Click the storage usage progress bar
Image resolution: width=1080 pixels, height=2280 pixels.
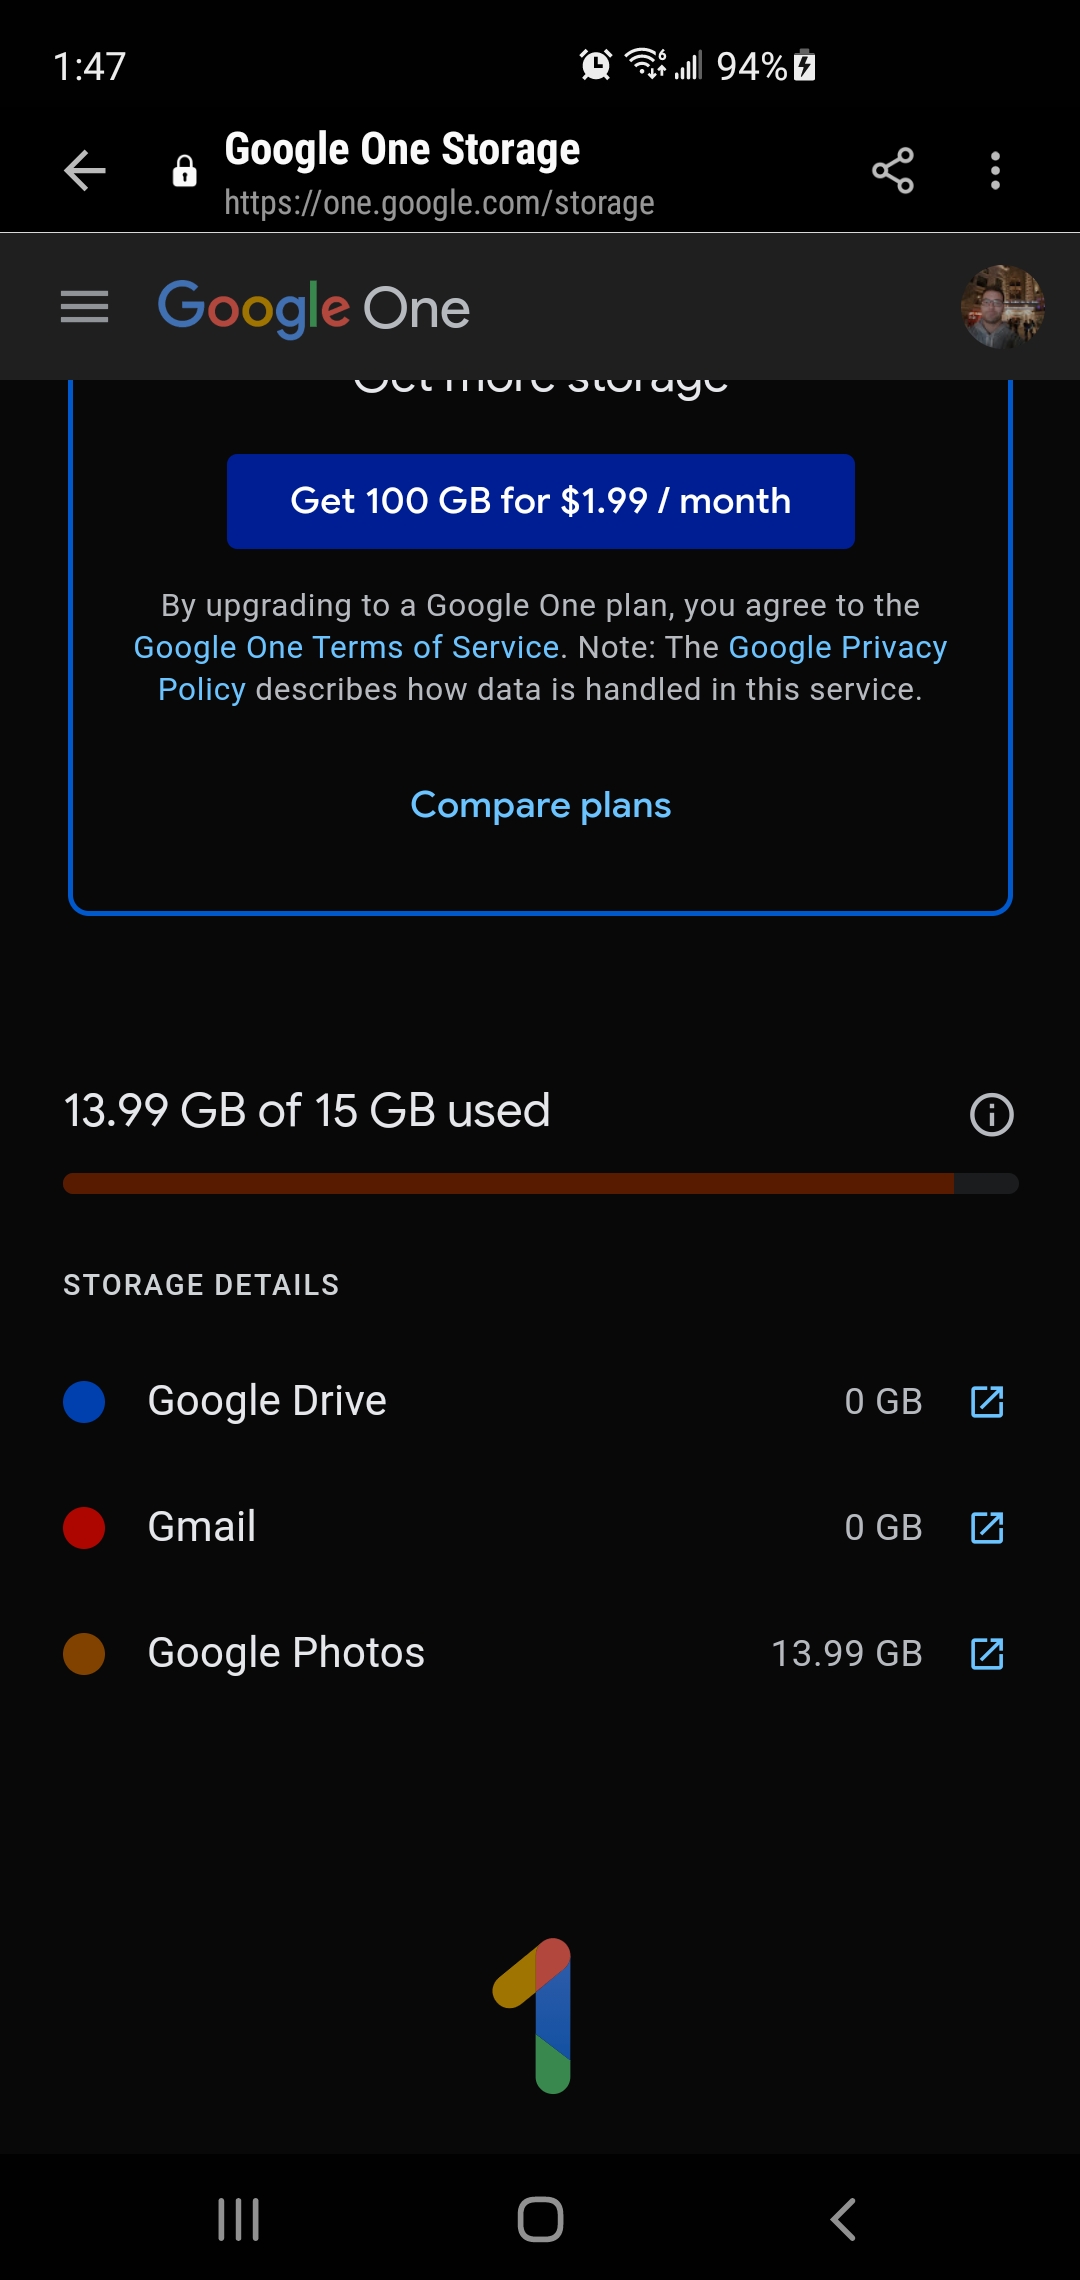[541, 1184]
